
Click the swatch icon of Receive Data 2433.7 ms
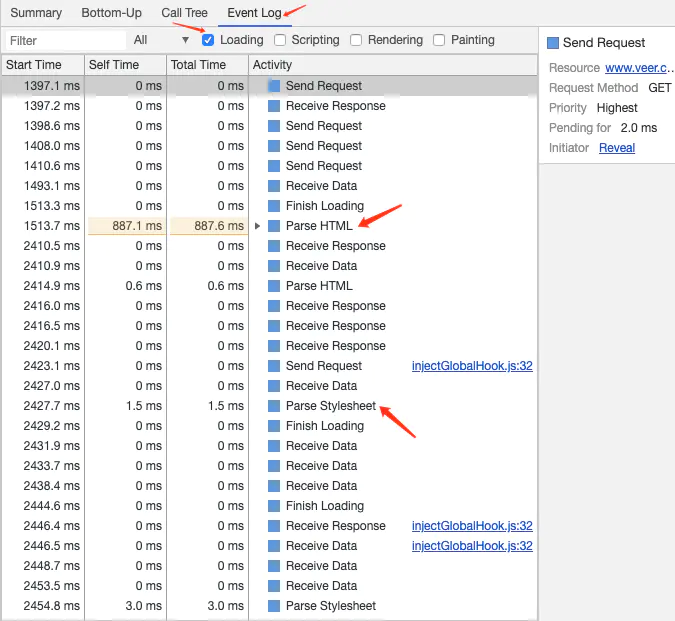pos(274,466)
